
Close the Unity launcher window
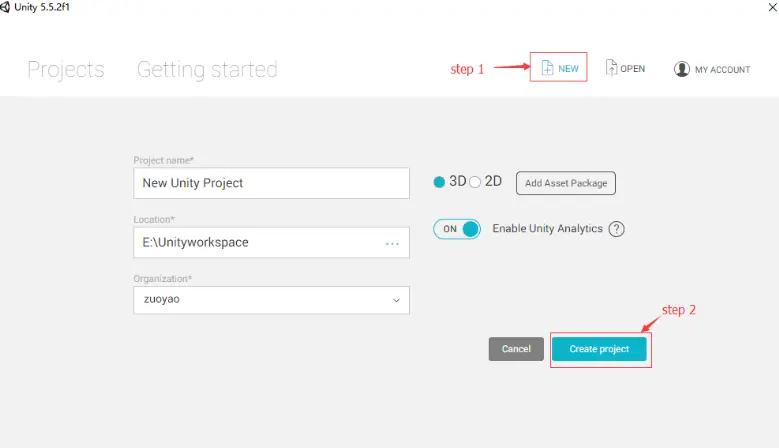(x=773, y=7)
